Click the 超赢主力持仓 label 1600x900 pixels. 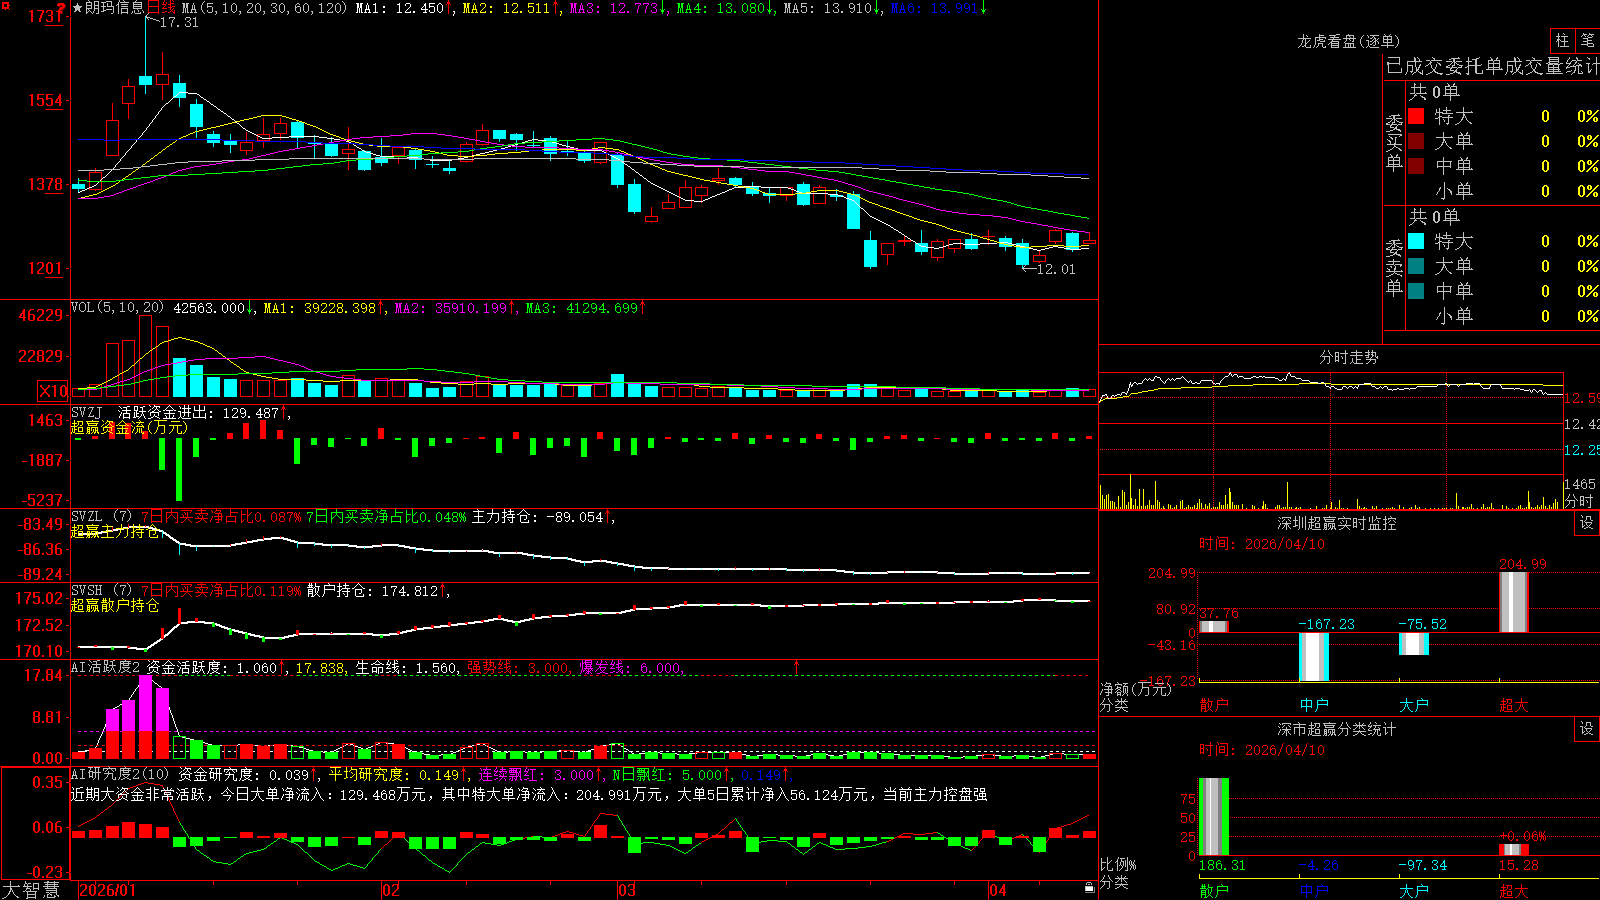tap(115, 532)
